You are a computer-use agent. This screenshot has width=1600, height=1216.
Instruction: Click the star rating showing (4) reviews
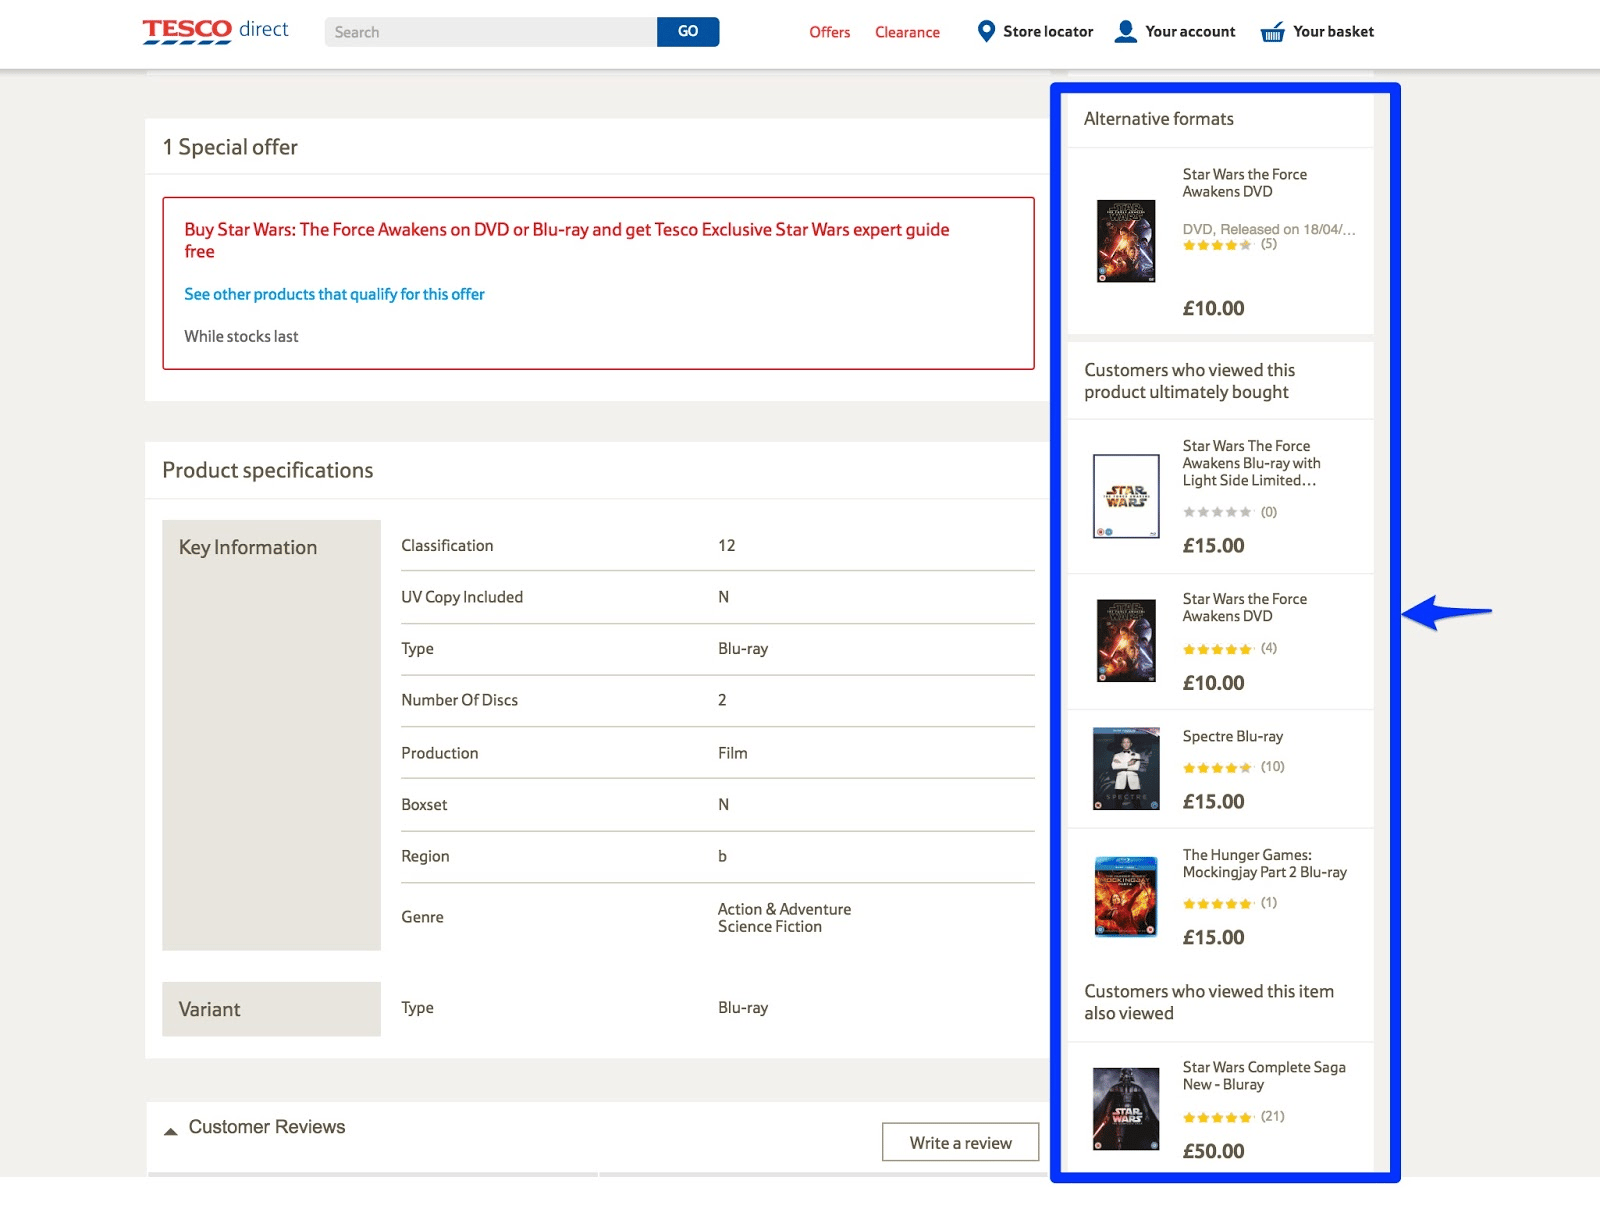click(1217, 649)
